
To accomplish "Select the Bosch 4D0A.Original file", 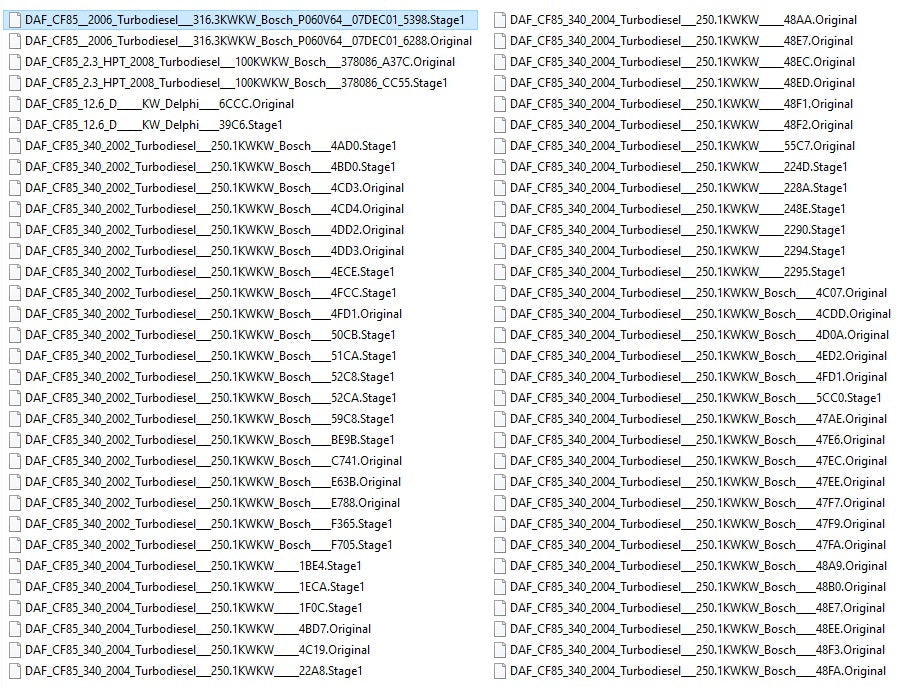I will [x=698, y=335].
